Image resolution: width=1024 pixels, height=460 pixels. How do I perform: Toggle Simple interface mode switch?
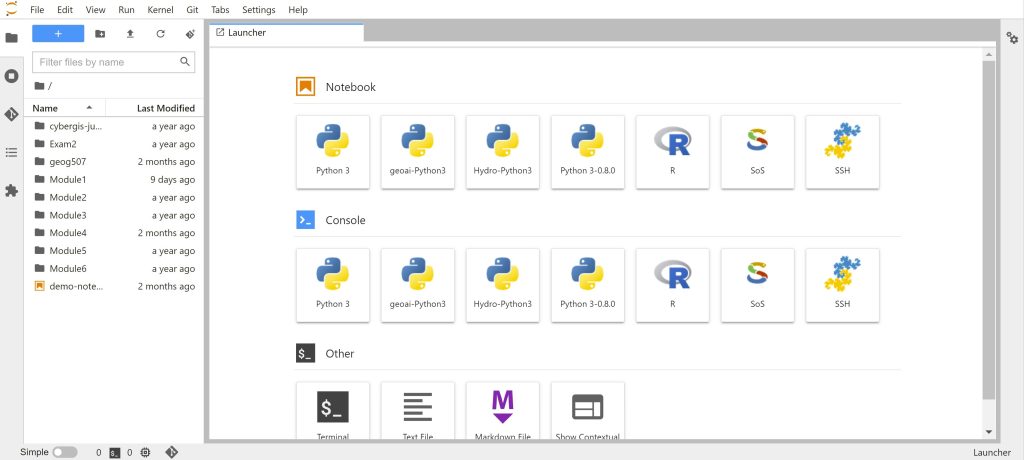coord(64,452)
